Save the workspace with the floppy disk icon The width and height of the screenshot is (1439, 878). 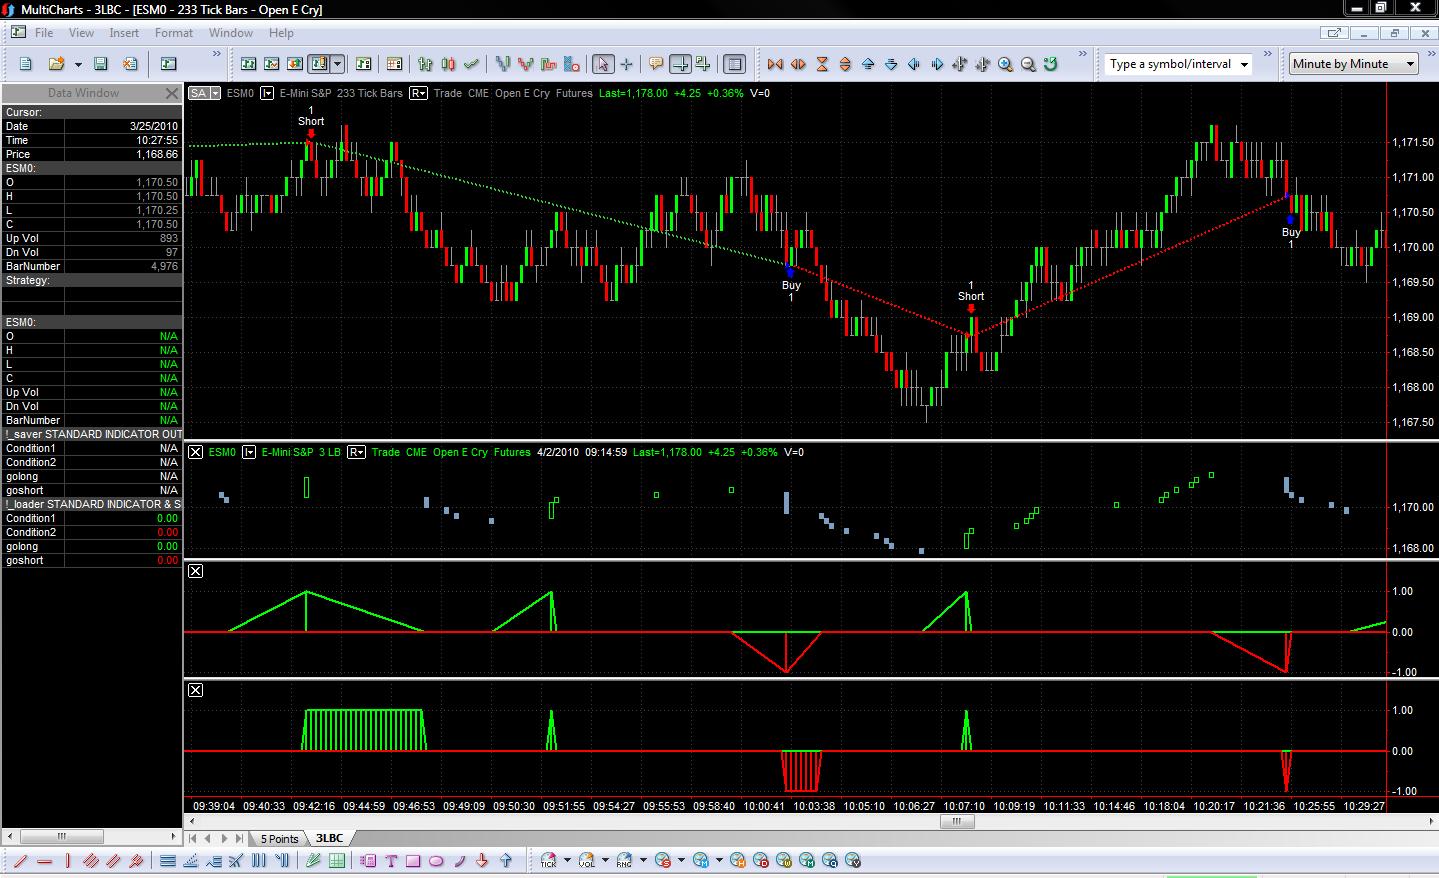[x=100, y=64]
